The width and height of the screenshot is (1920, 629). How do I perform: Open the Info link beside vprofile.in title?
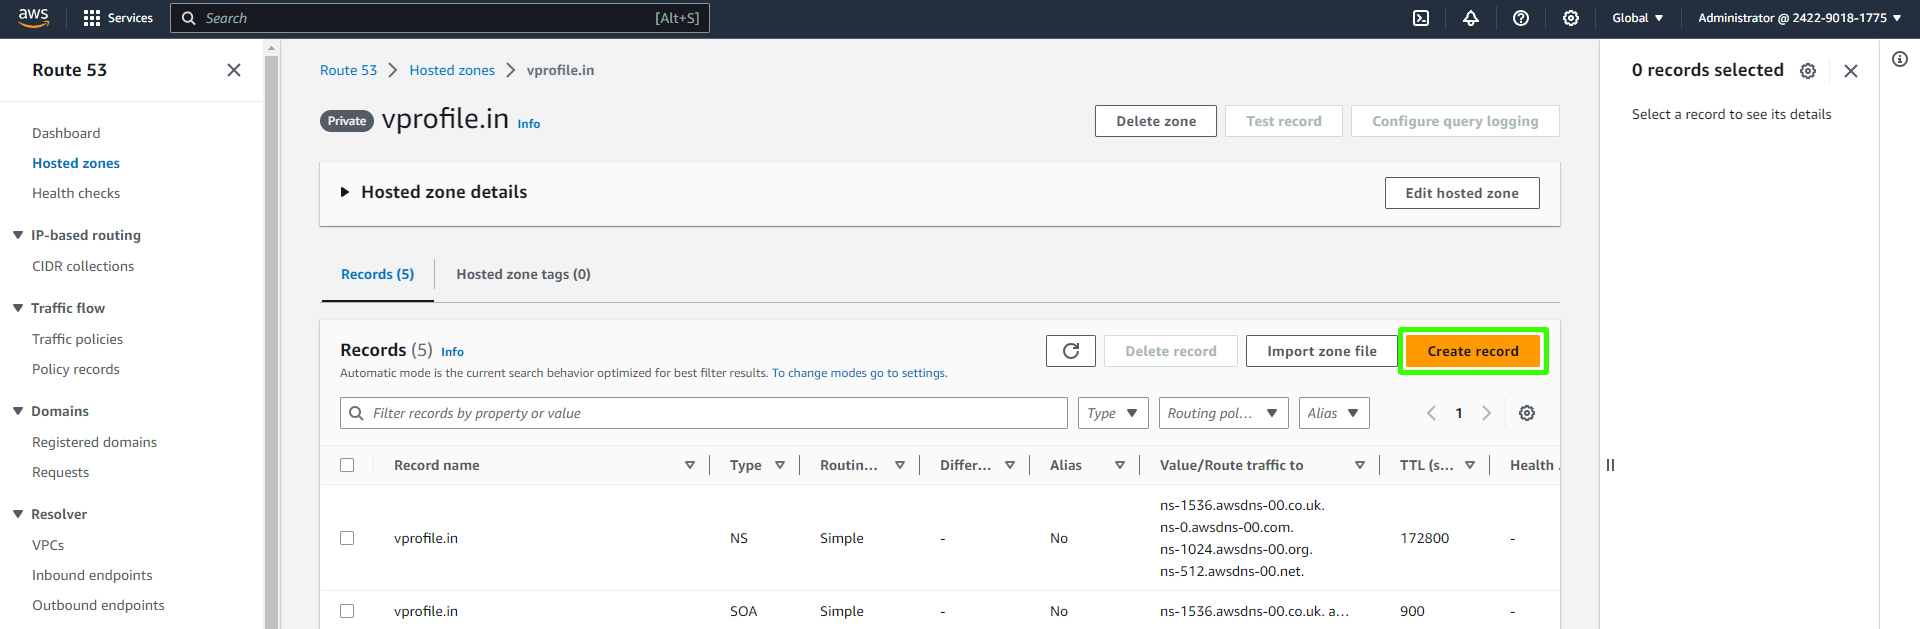pyautogui.click(x=529, y=124)
